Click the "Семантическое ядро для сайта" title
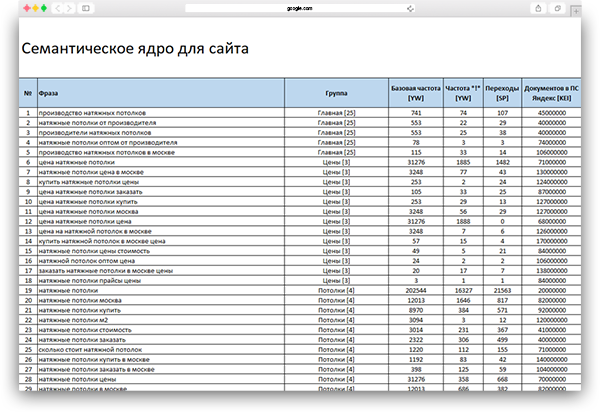600x413 pixels. (x=135, y=48)
